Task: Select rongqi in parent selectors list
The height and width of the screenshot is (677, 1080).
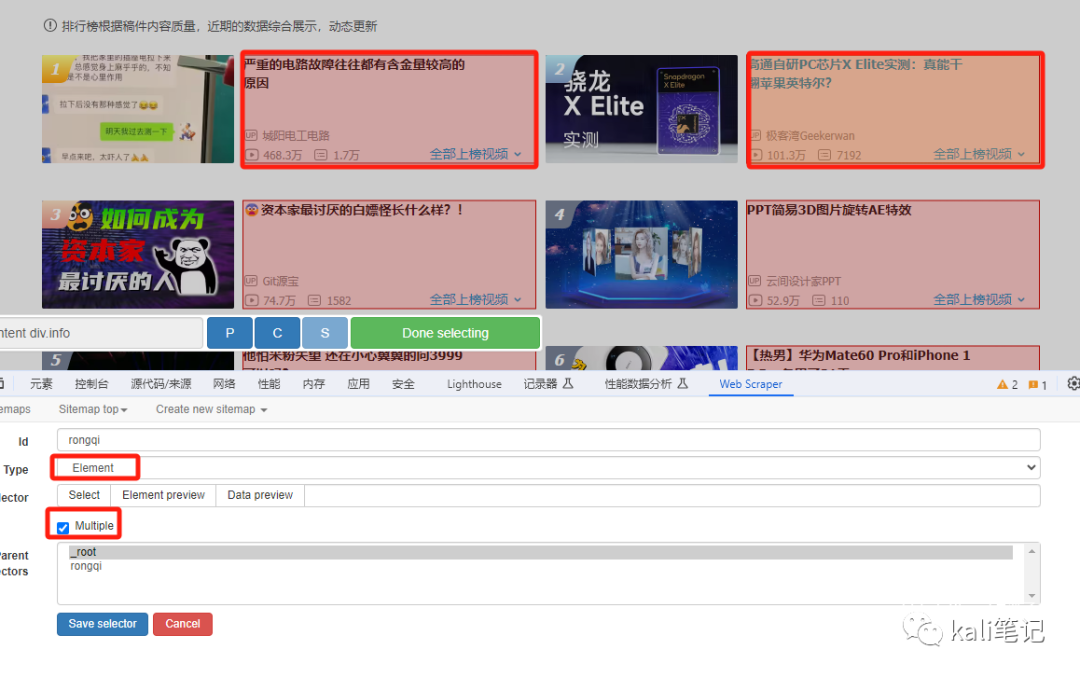Action: [x=541, y=566]
